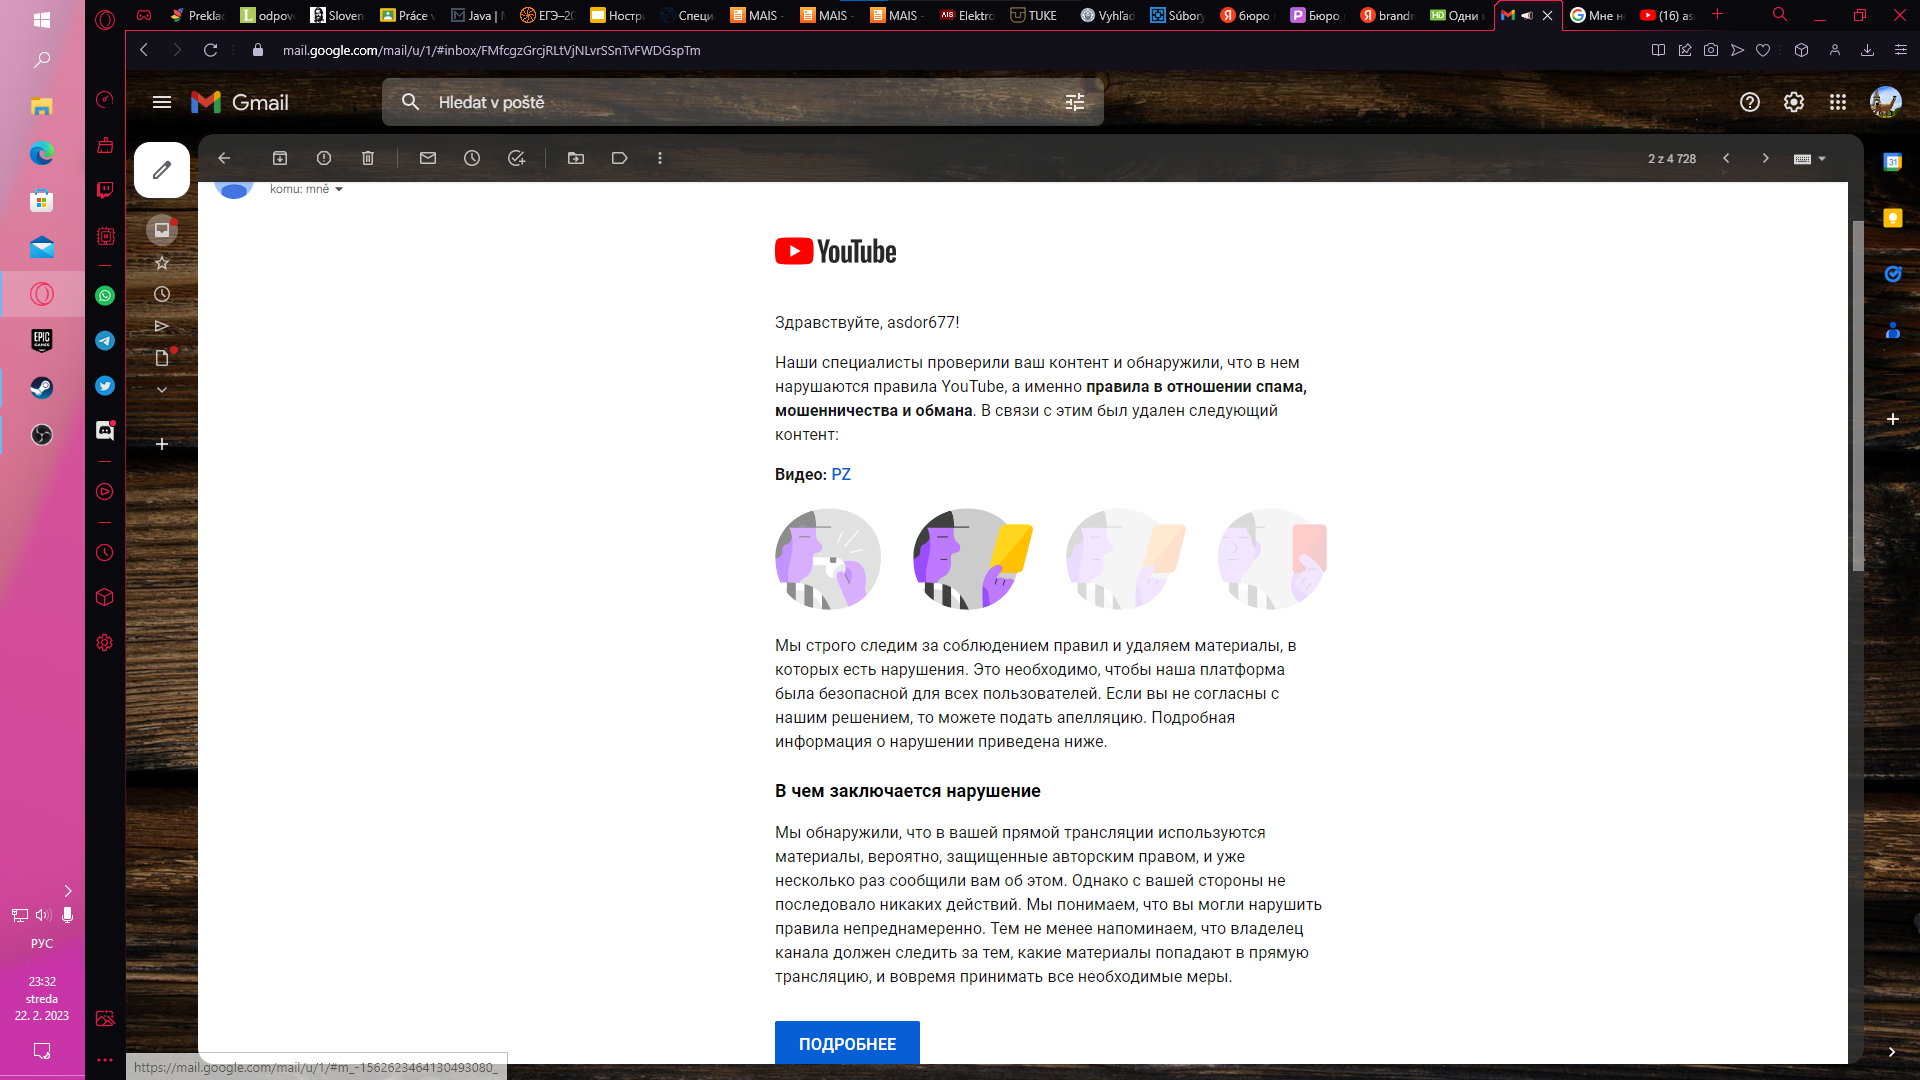Open Discord in Opera GX sidebar
Viewport: 1920px width, 1080px height.
pos(105,430)
